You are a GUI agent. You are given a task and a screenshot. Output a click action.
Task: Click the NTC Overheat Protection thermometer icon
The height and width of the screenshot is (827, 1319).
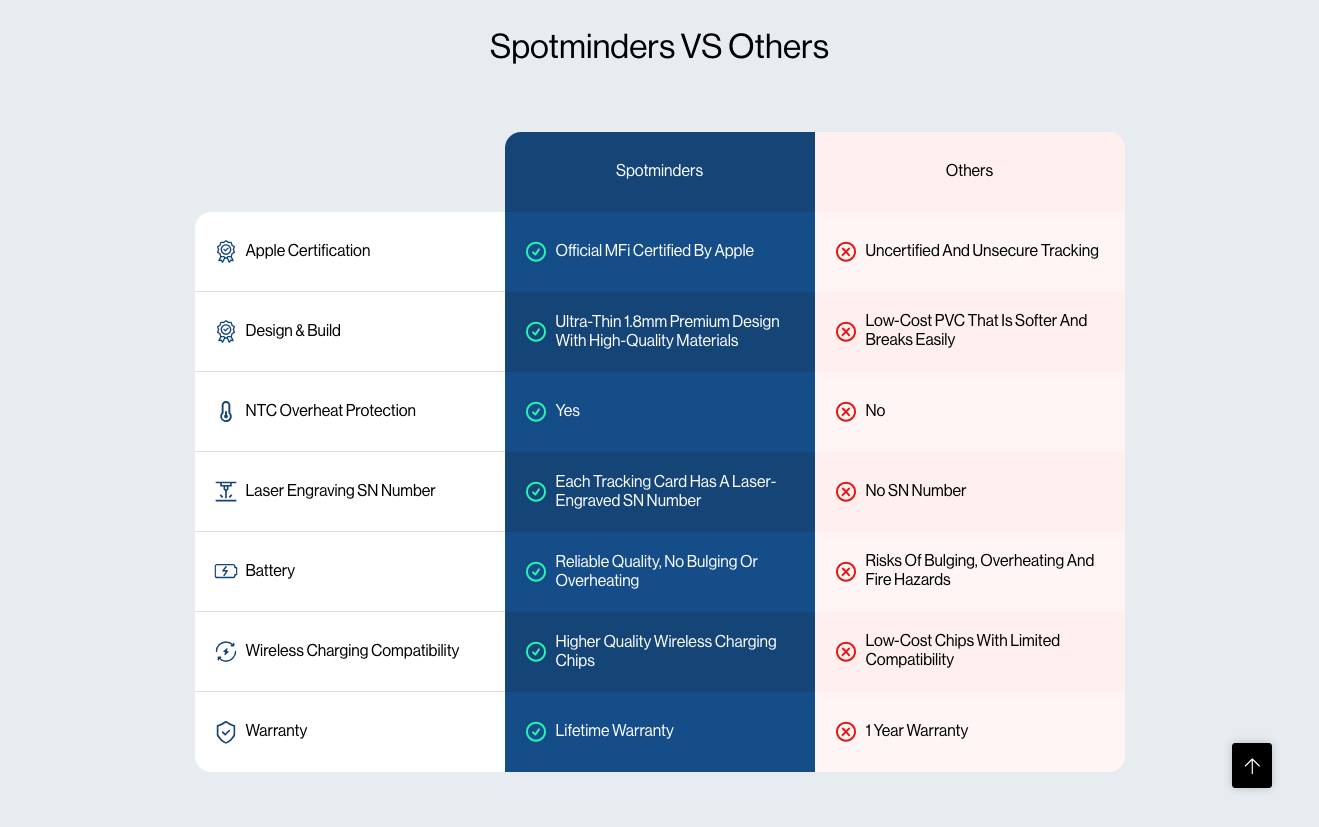(226, 411)
